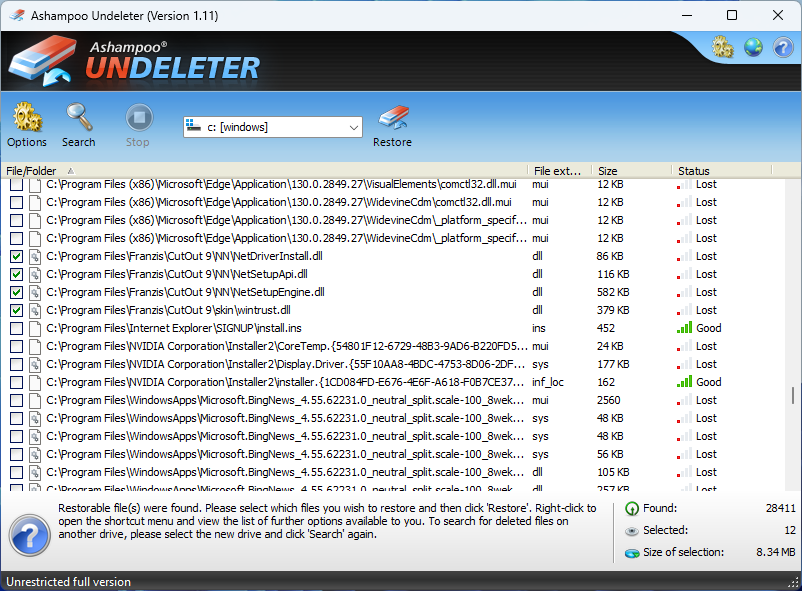Select the BingNews 56 KB sys row

click(x=394, y=454)
